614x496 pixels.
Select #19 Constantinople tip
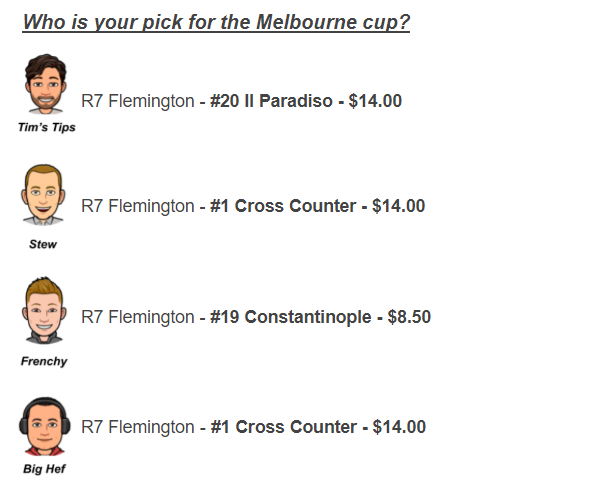pyautogui.click(x=291, y=317)
